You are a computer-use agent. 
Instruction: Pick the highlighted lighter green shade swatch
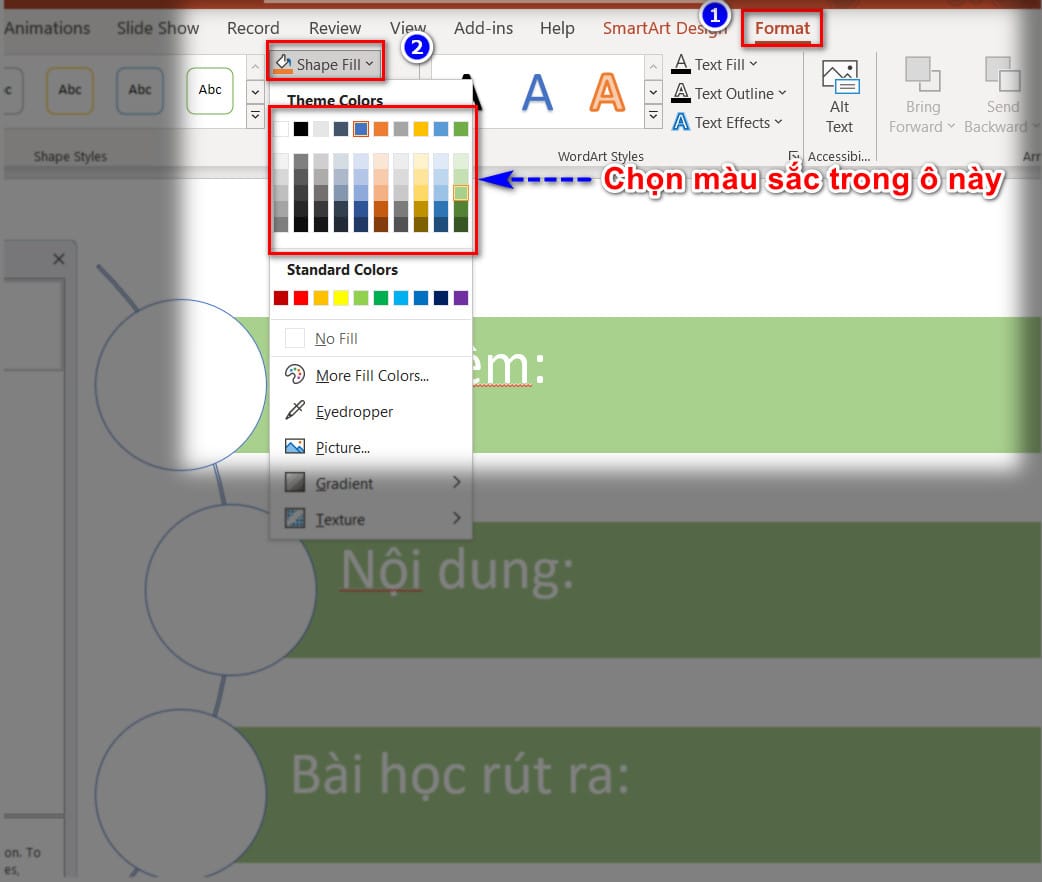click(x=461, y=193)
